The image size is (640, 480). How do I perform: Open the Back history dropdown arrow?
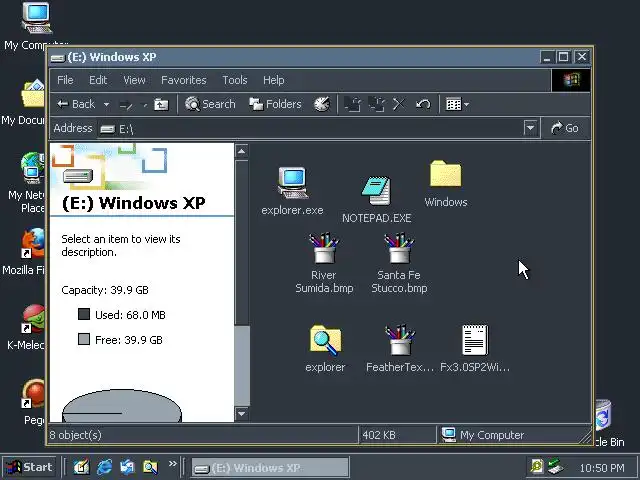106,104
